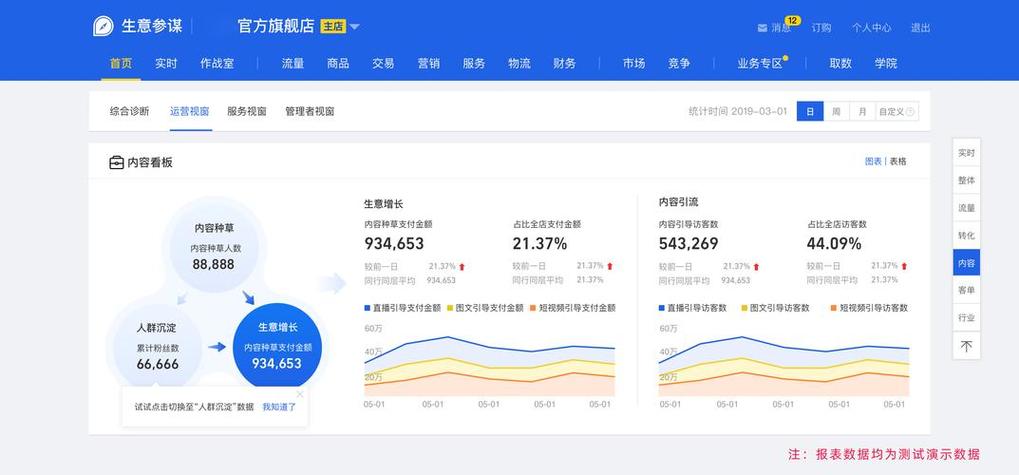Toggle 直播引导支付金额 legend swatch

coord(367,308)
